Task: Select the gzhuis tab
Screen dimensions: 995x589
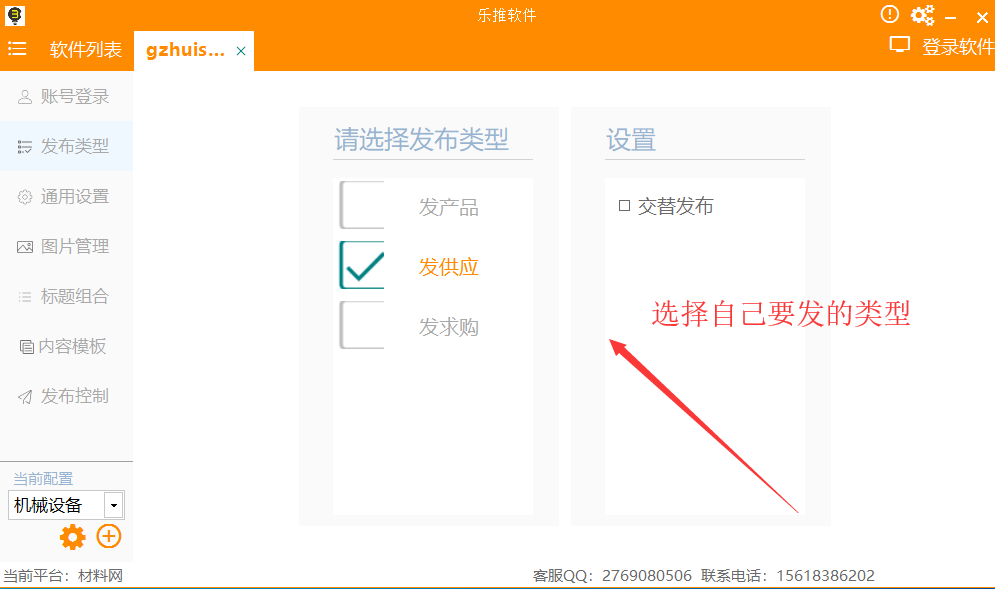Action: [186, 50]
